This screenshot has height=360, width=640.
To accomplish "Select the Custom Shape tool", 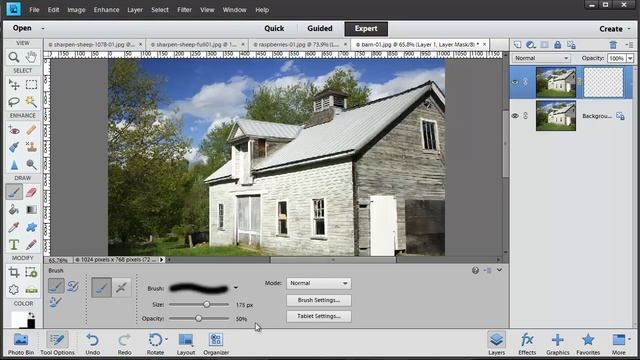I will [31, 227].
